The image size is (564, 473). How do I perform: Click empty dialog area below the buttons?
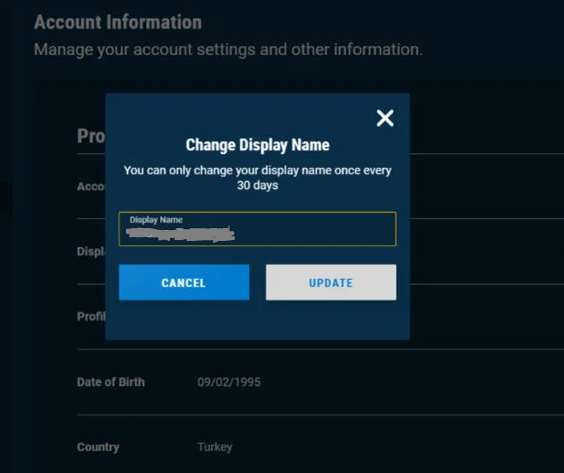coord(258,319)
